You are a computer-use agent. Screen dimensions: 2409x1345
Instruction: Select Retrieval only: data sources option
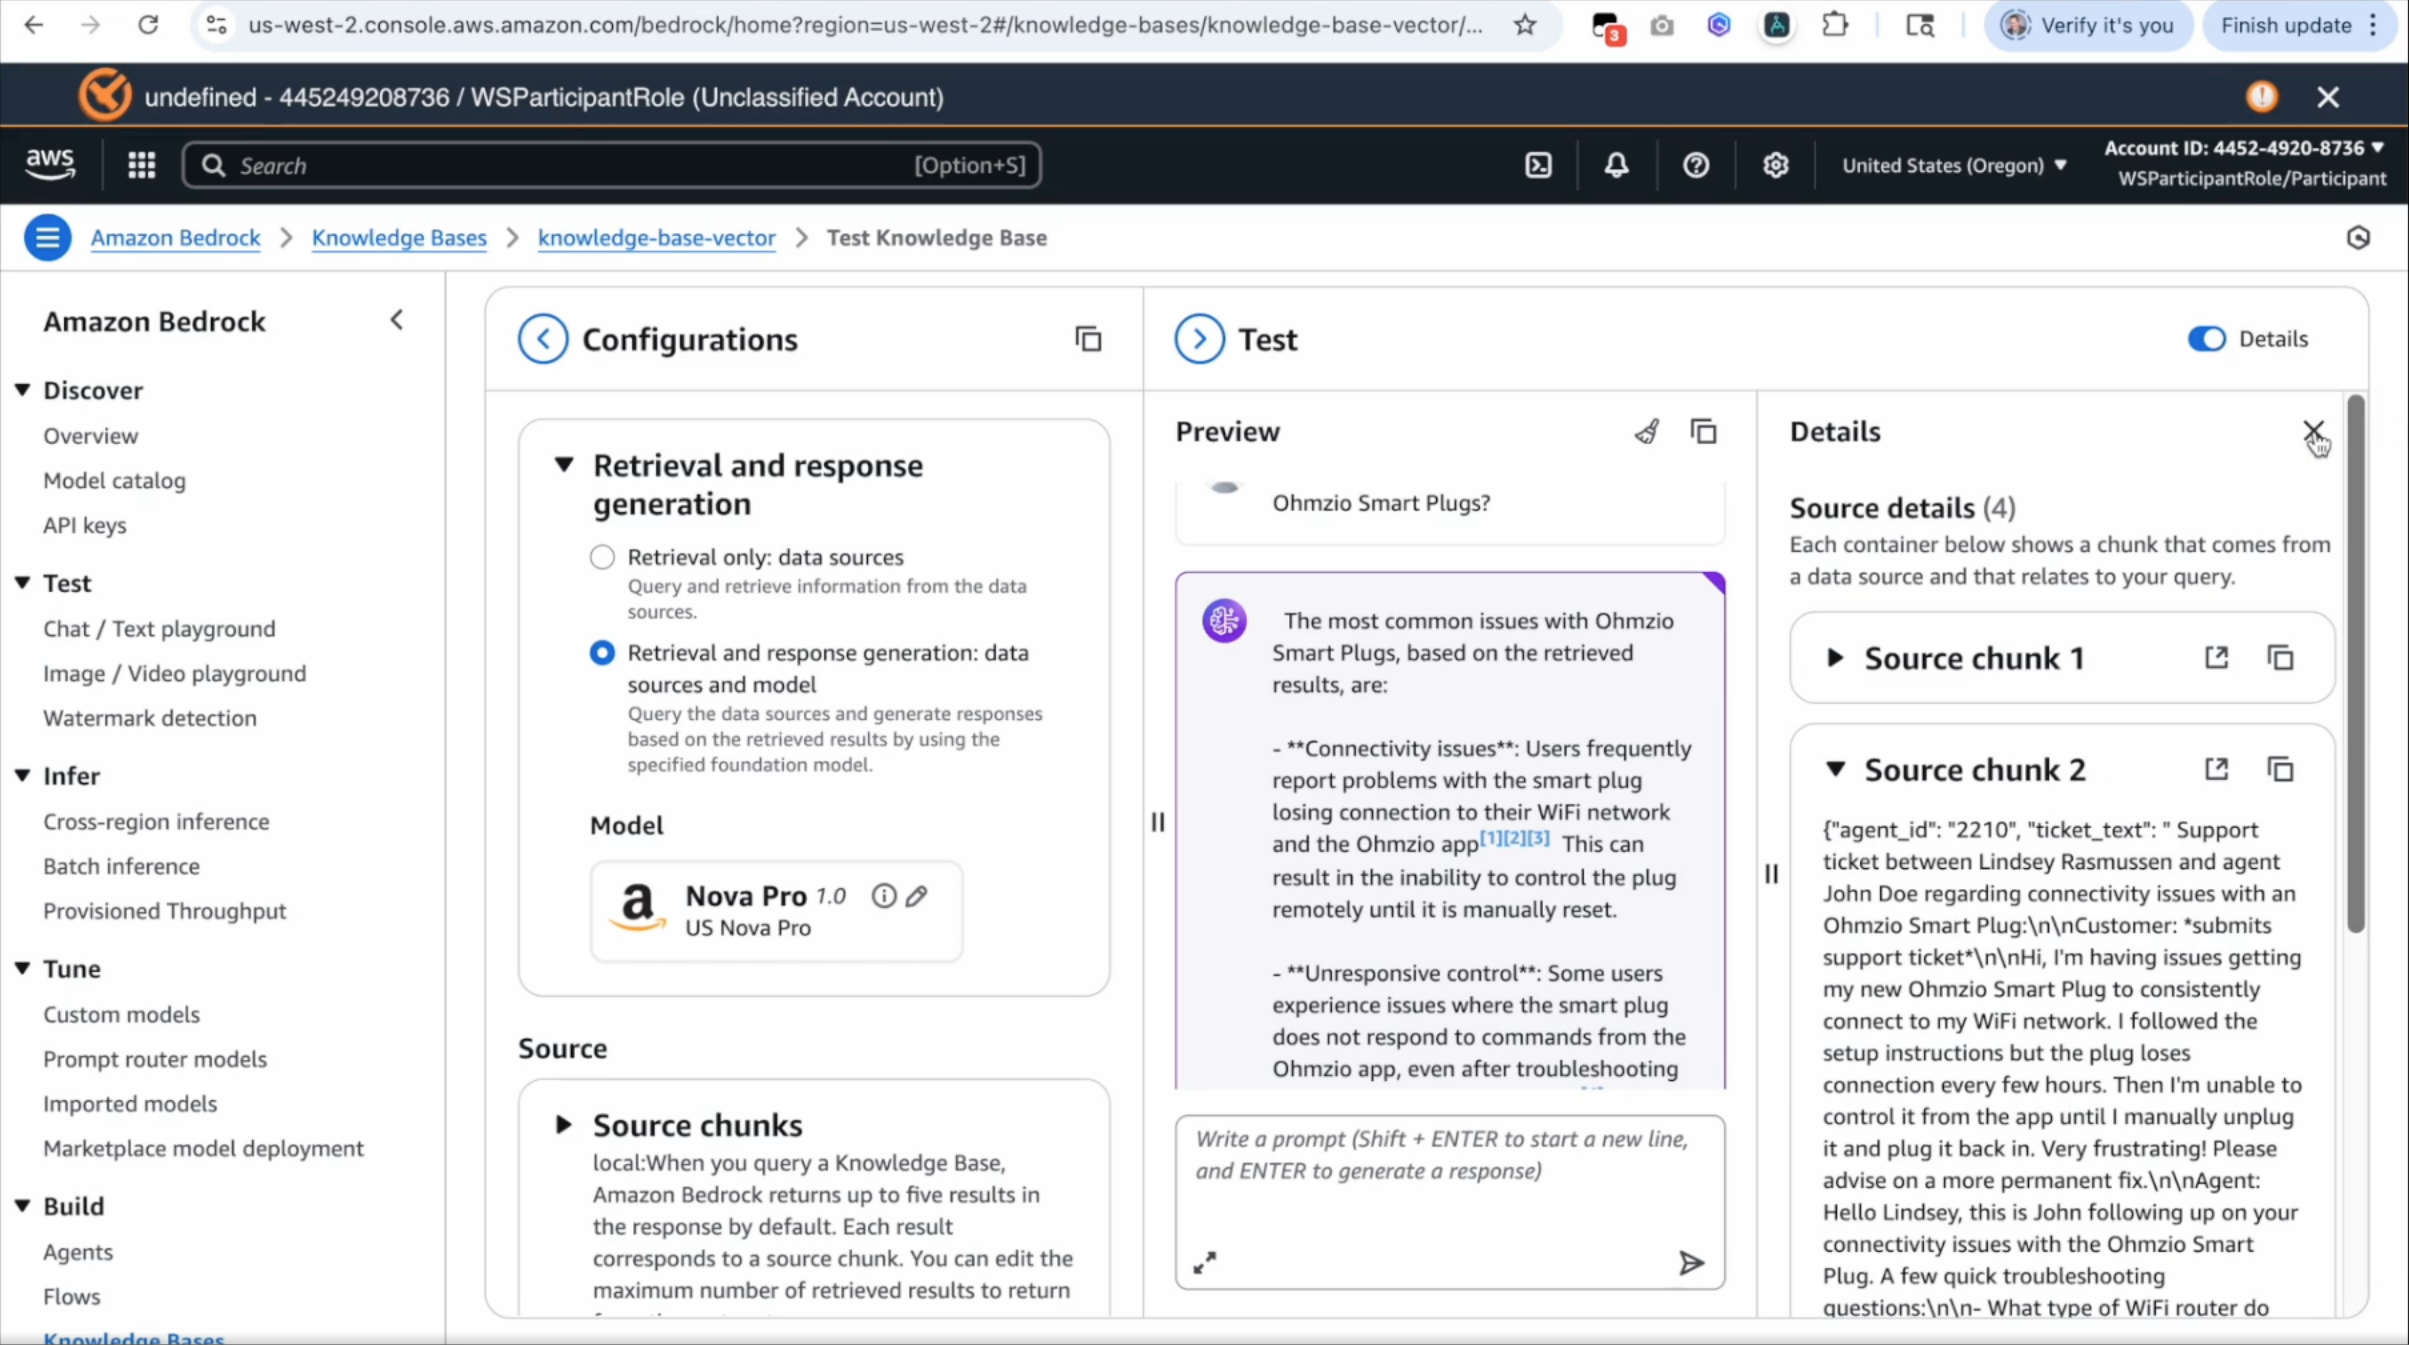pyautogui.click(x=602, y=557)
